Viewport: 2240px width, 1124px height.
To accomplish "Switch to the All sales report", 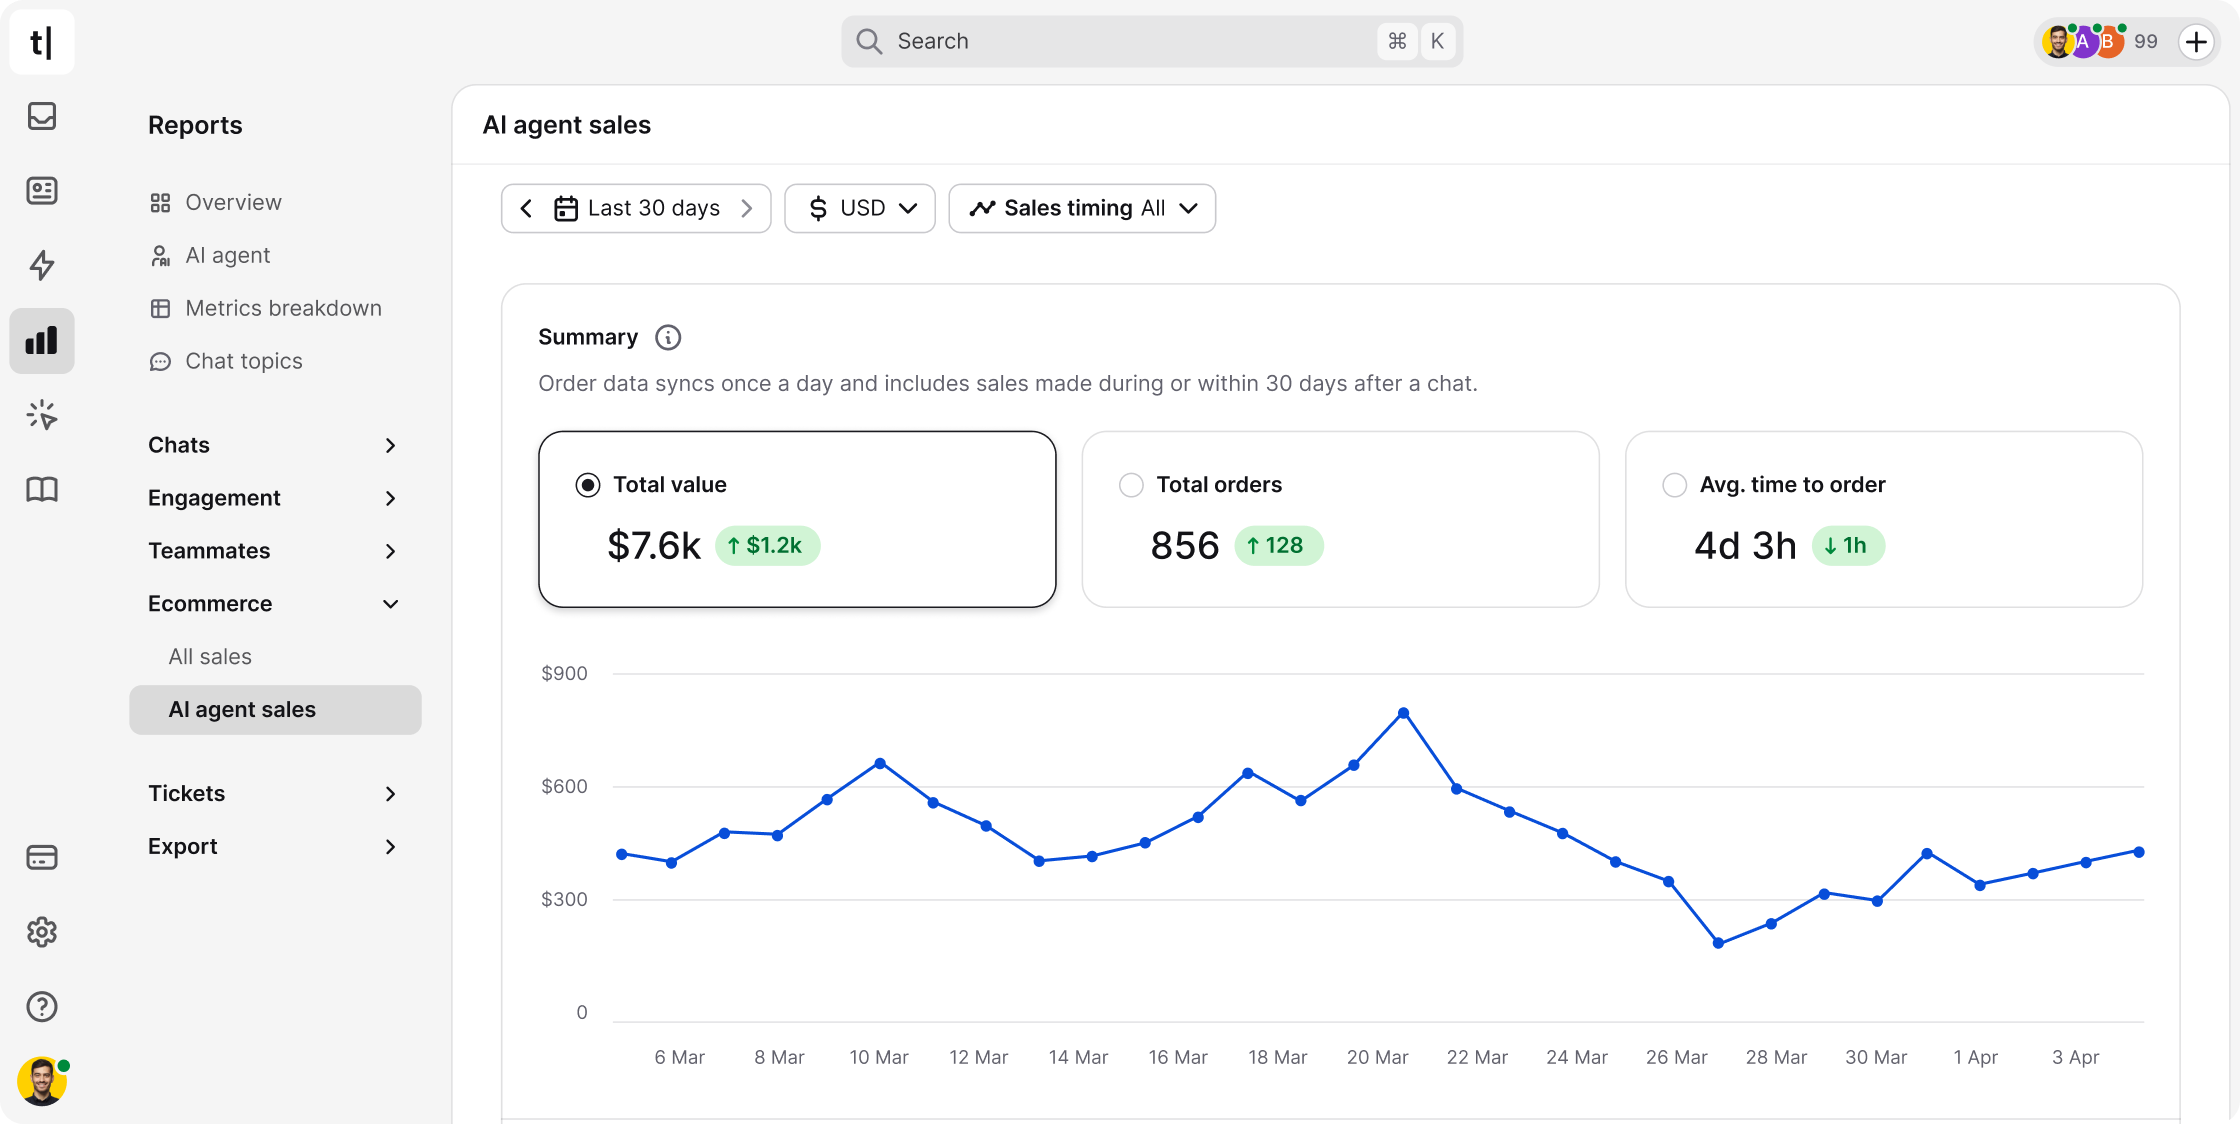I will pos(210,656).
